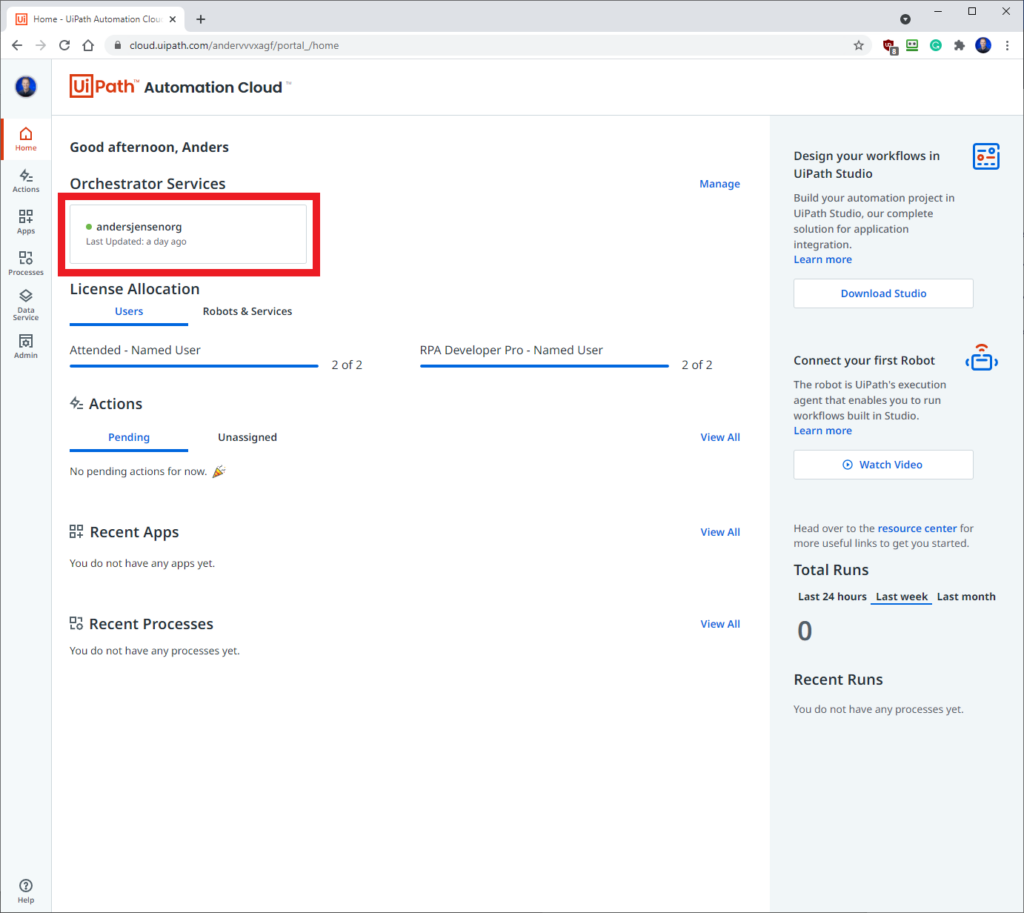Bookmark this page with star icon
Screen dimensions: 1024x913
(x=858, y=45)
